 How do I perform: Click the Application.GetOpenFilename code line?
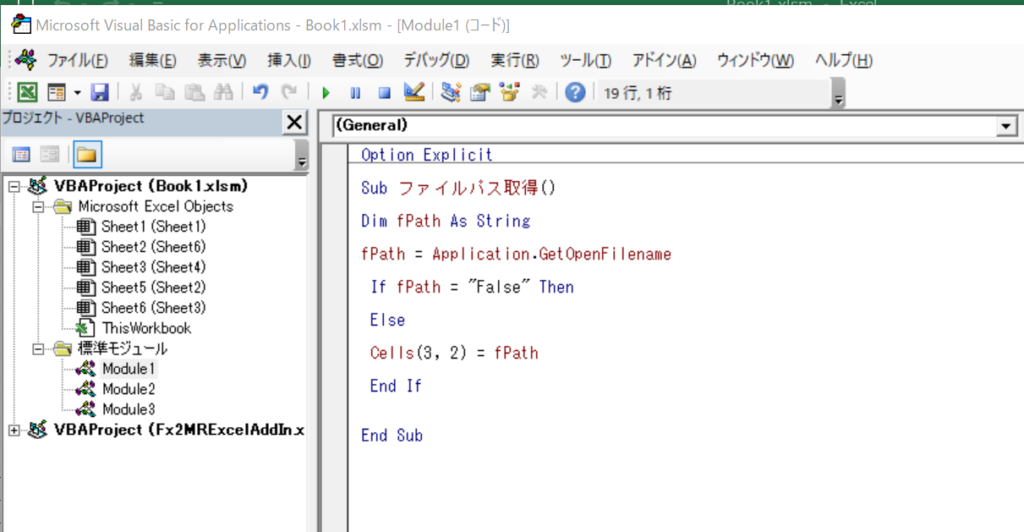(516, 254)
